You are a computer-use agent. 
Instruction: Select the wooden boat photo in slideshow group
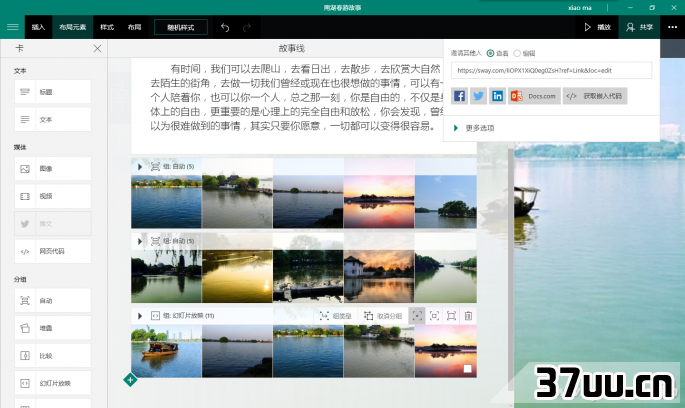click(166, 351)
